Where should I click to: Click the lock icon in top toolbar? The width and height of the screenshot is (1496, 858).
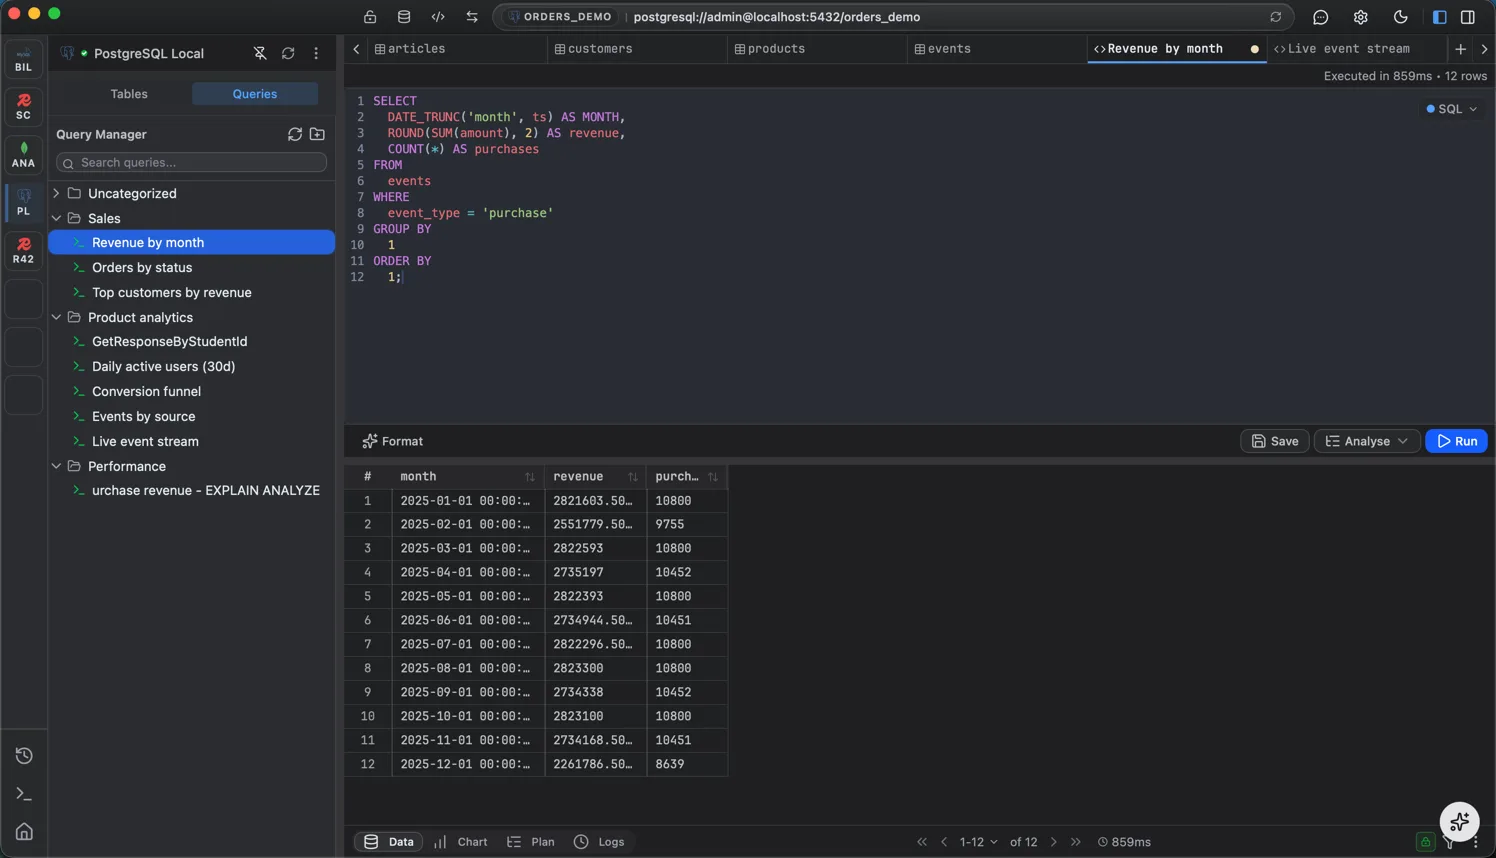pos(370,17)
